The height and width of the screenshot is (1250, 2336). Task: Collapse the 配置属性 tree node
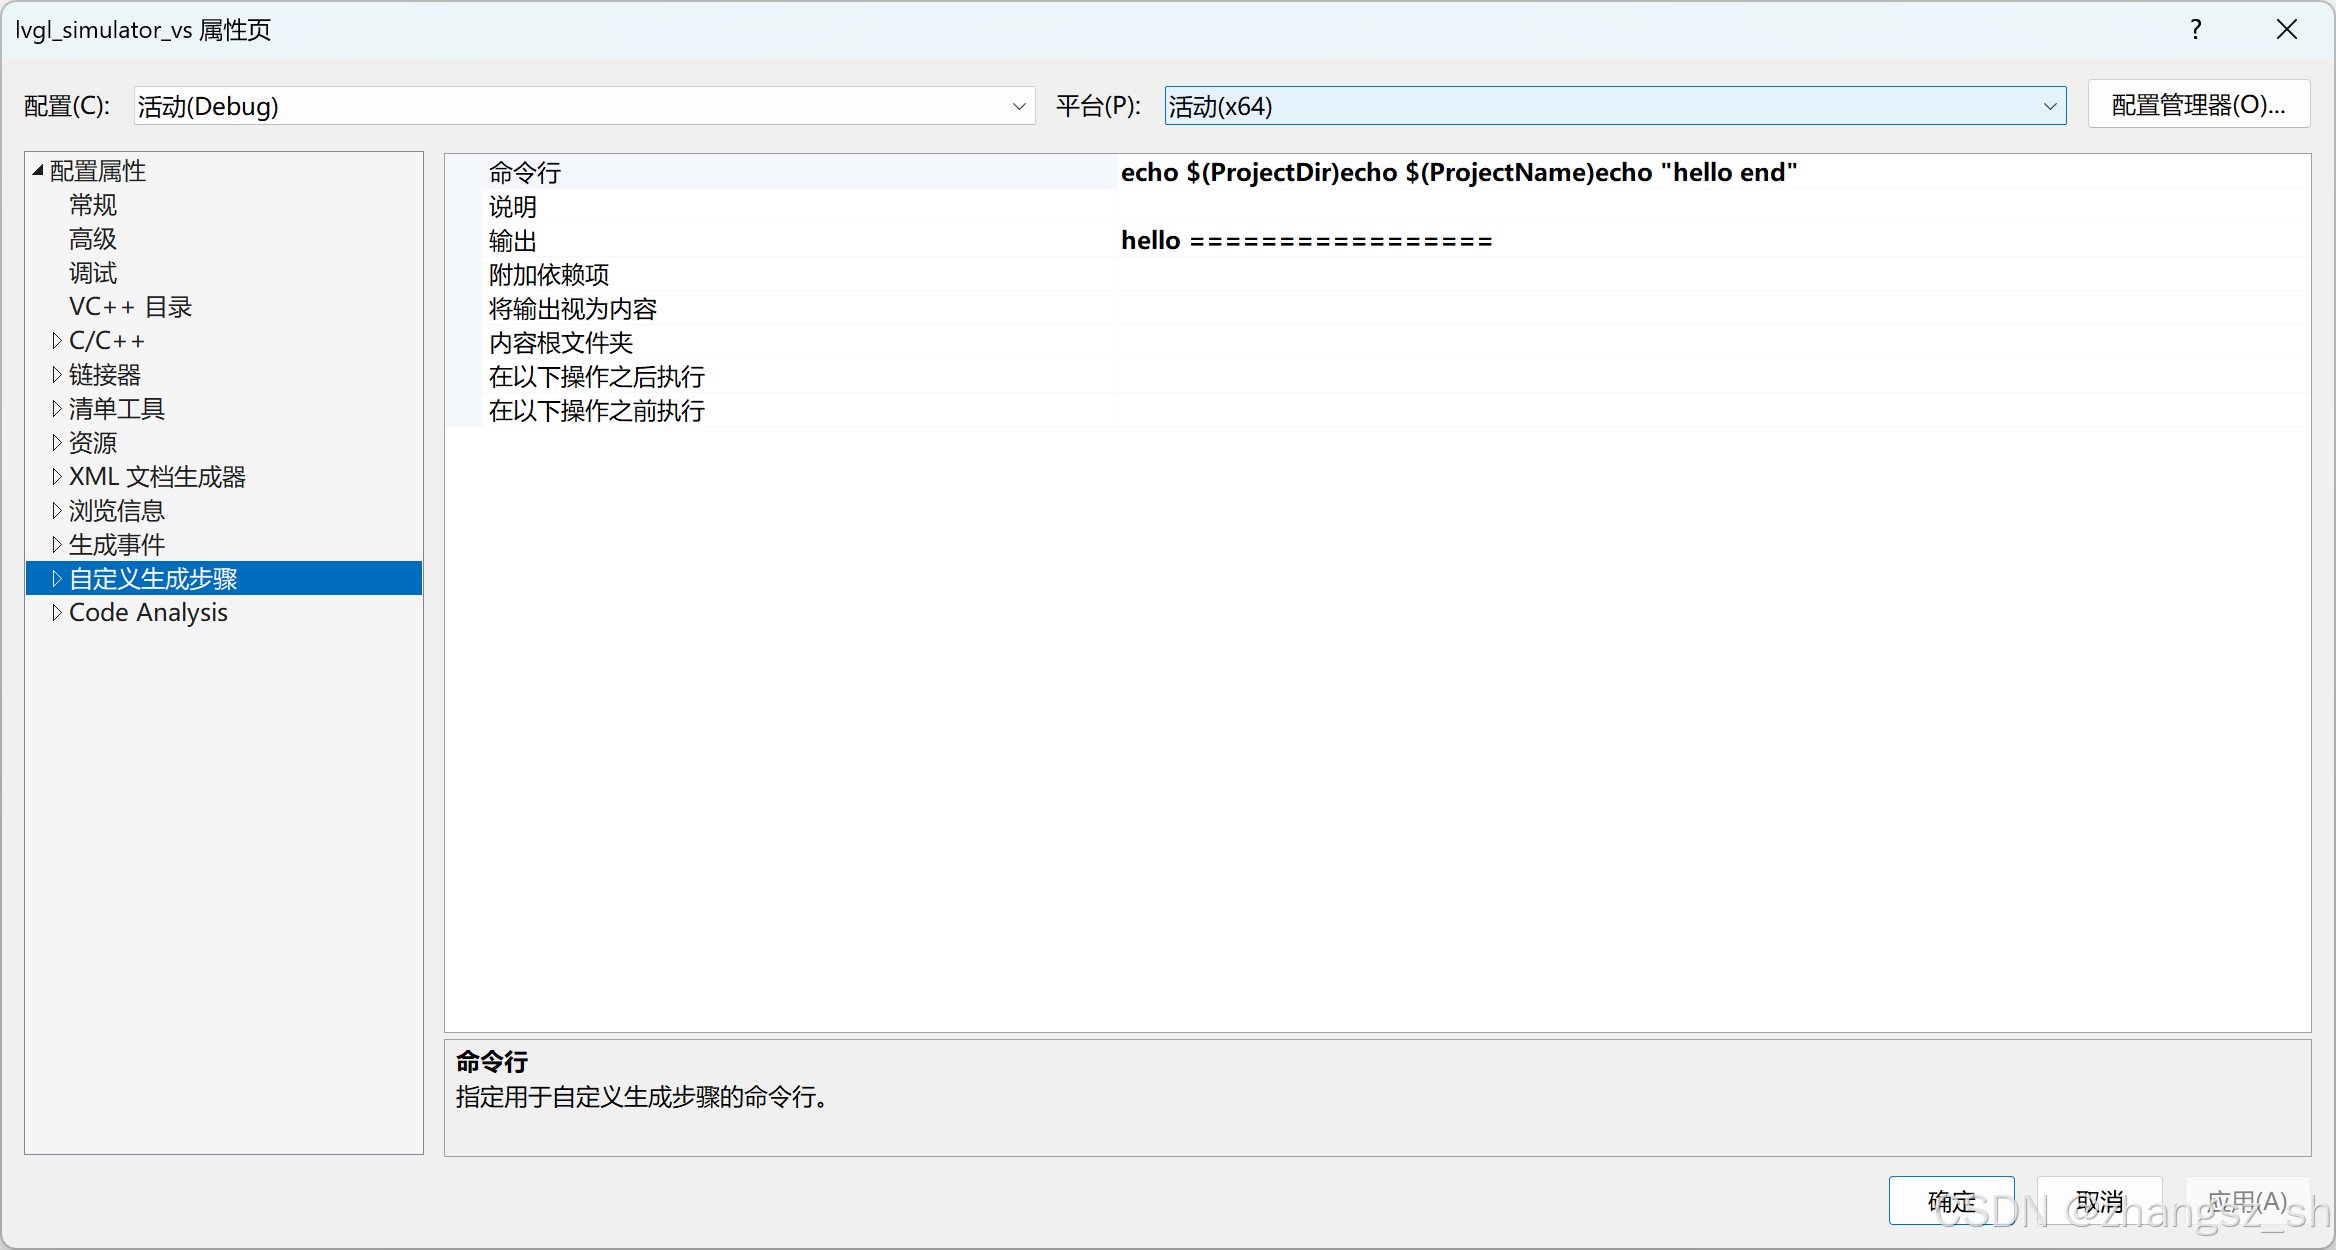click(x=38, y=171)
